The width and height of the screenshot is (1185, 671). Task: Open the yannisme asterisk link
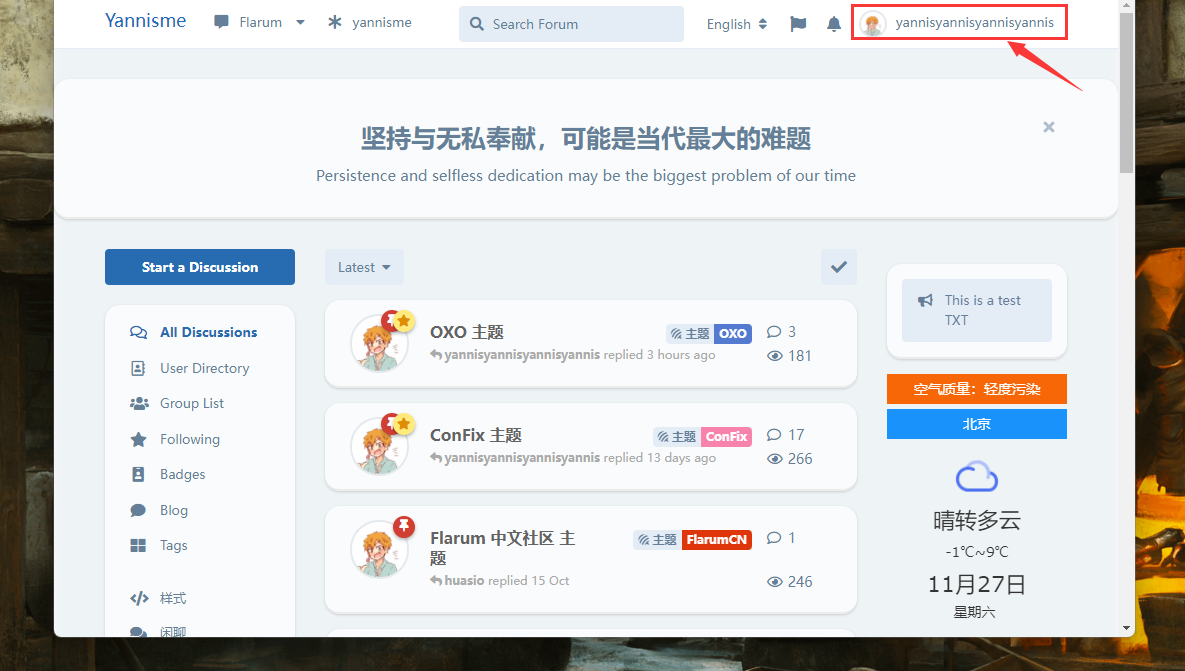(x=370, y=23)
